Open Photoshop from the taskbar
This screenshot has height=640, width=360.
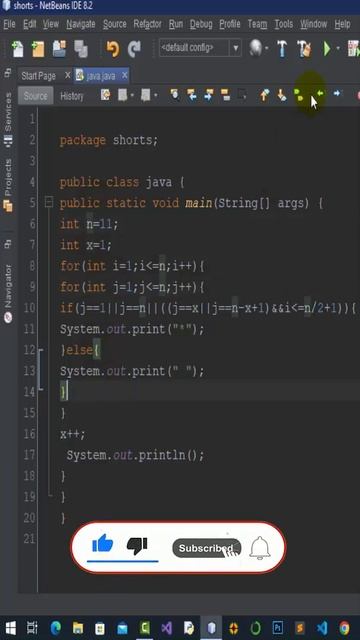click(x=278, y=628)
